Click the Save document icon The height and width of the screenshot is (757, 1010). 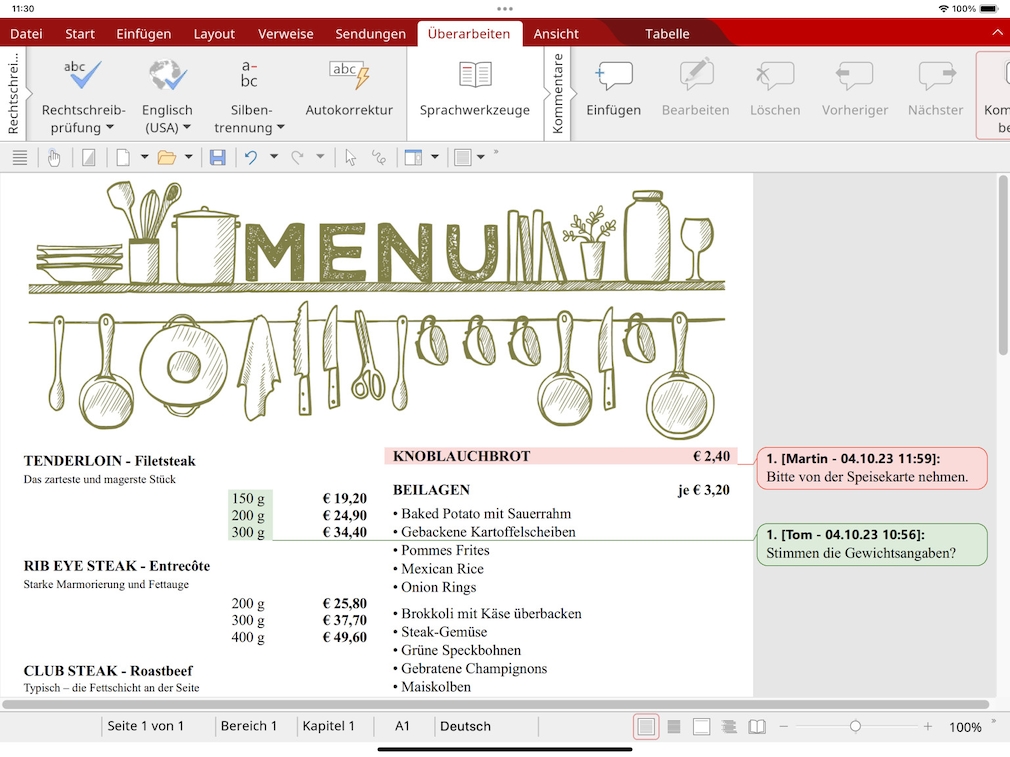click(217, 157)
